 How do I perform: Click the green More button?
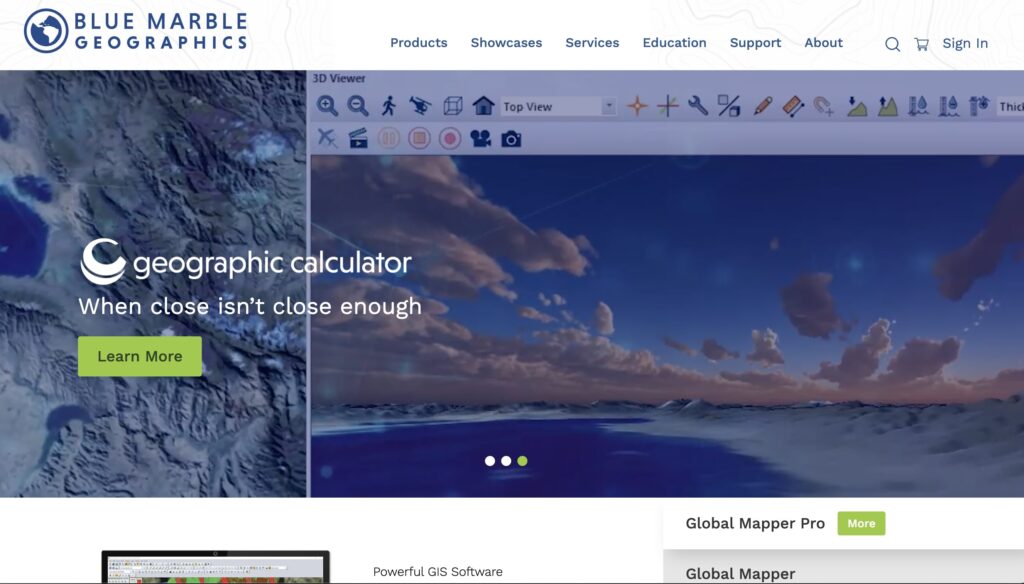point(861,523)
